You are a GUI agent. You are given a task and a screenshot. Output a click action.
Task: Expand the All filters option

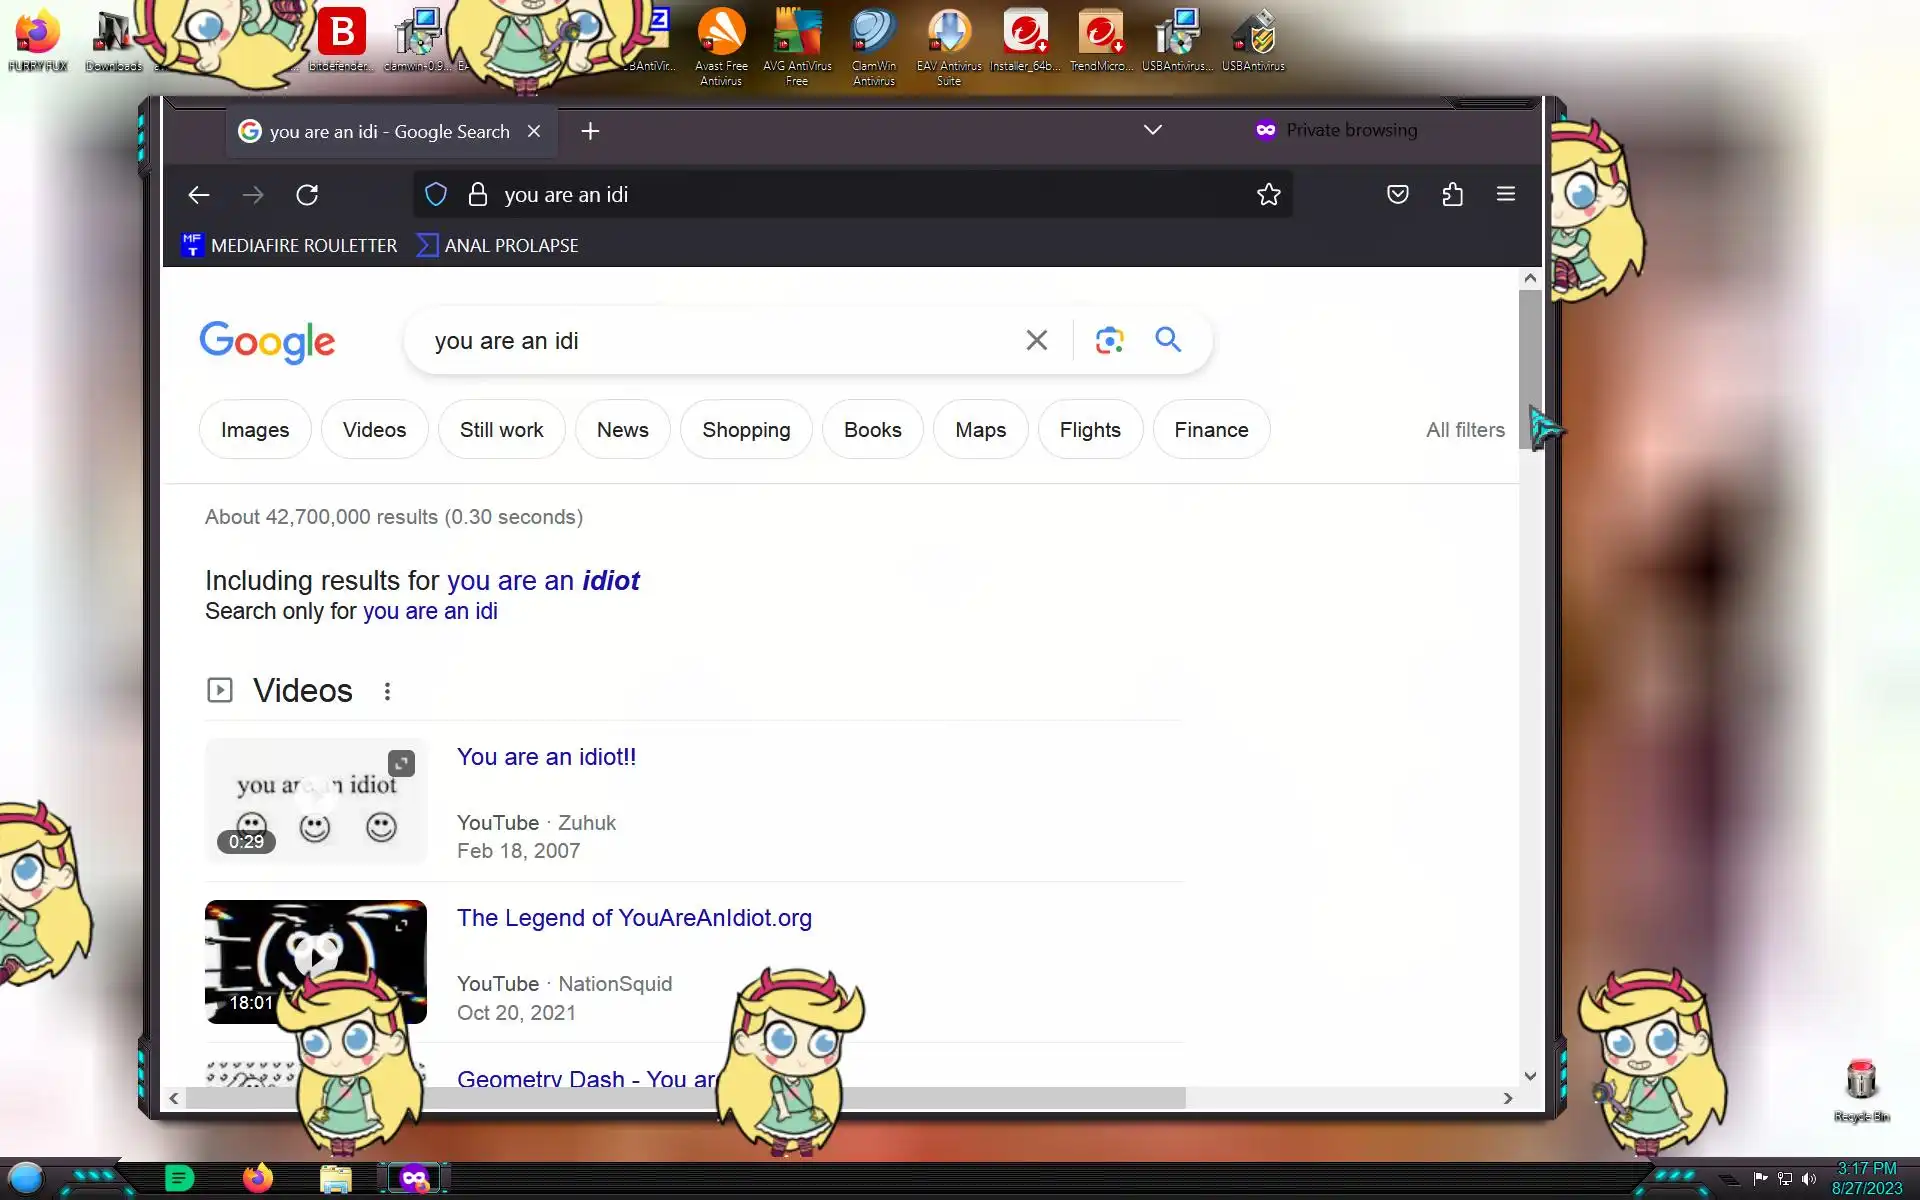pos(1464,430)
